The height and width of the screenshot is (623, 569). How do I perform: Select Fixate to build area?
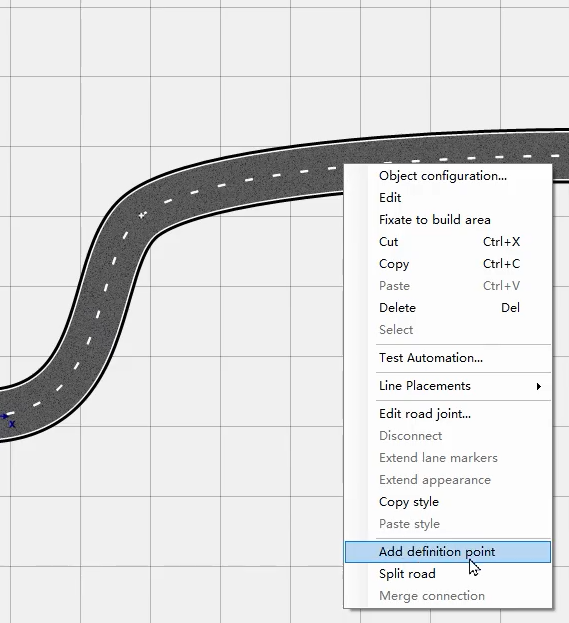coord(448,220)
